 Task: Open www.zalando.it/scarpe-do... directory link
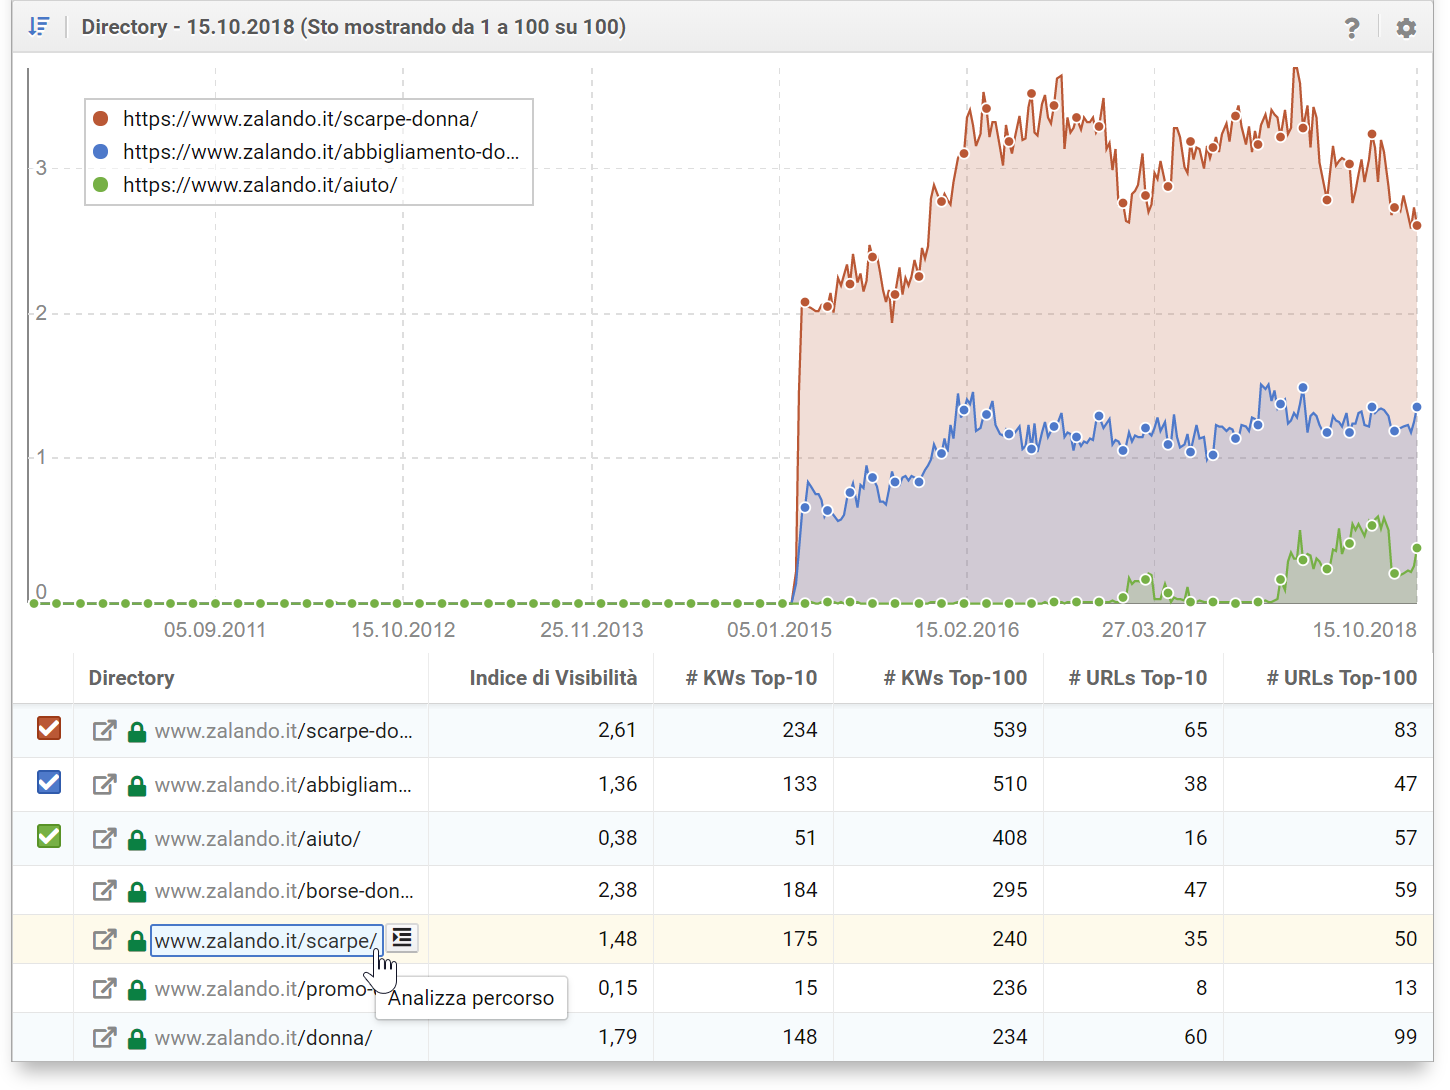(x=284, y=731)
